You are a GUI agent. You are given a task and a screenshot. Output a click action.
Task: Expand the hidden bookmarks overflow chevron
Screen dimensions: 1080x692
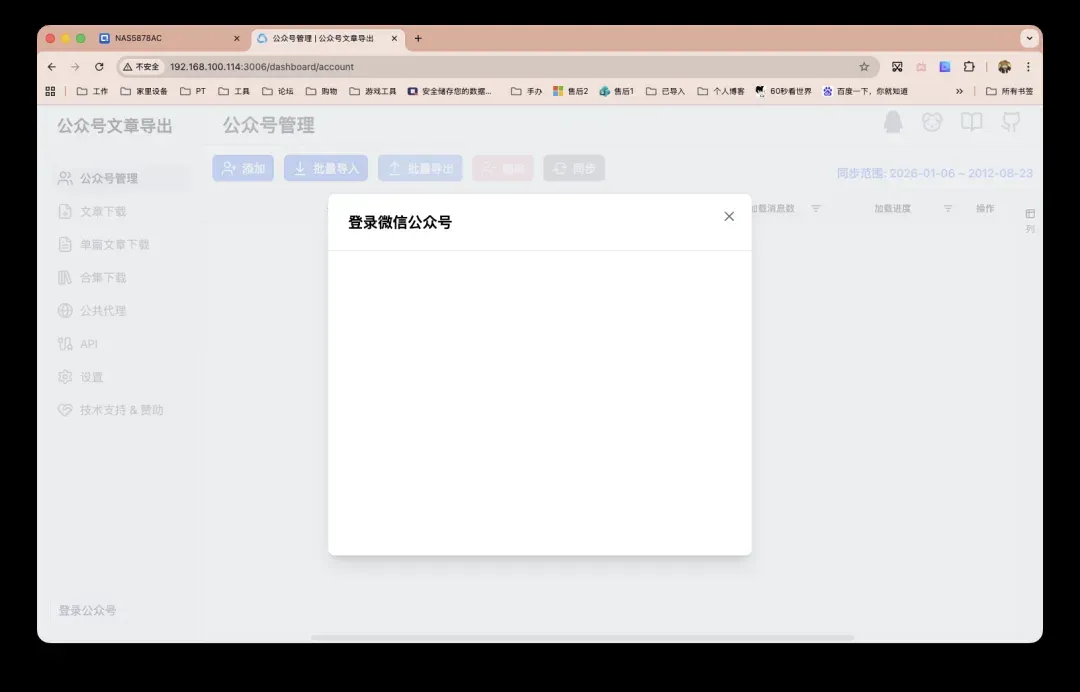click(x=960, y=91)
